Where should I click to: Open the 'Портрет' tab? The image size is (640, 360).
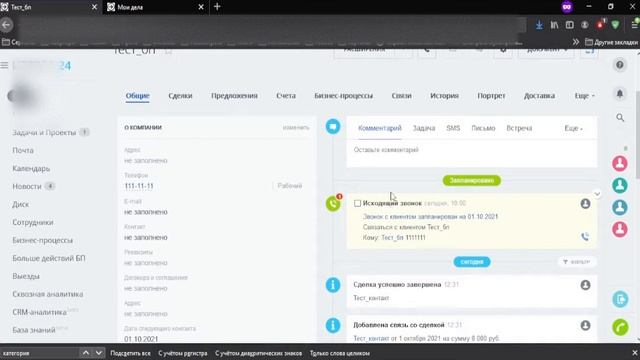click(x=491, y=96)
